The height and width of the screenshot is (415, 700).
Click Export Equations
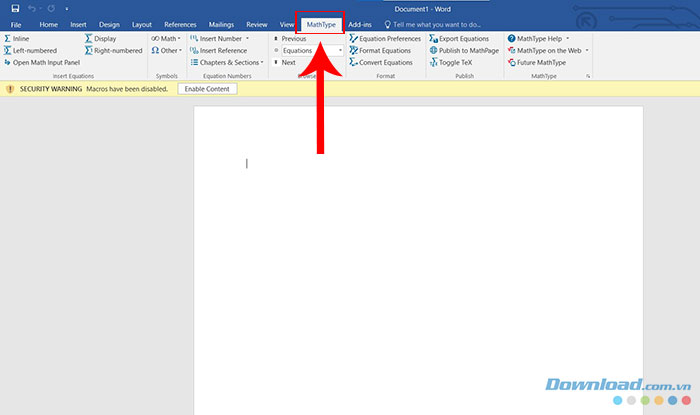tap(463, 38)
